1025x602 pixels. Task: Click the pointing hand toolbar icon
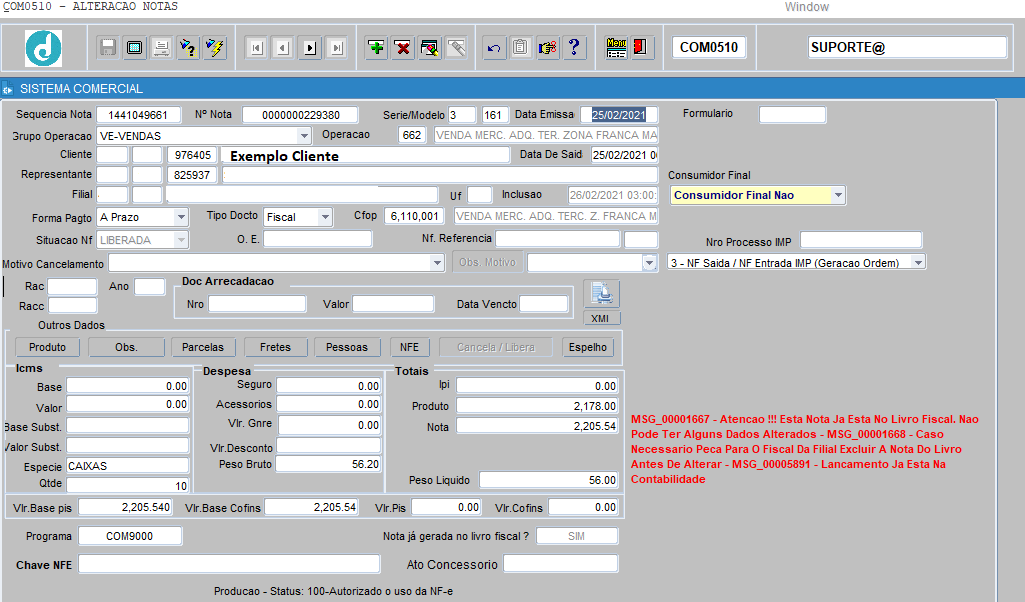click(x=548, y=48)
